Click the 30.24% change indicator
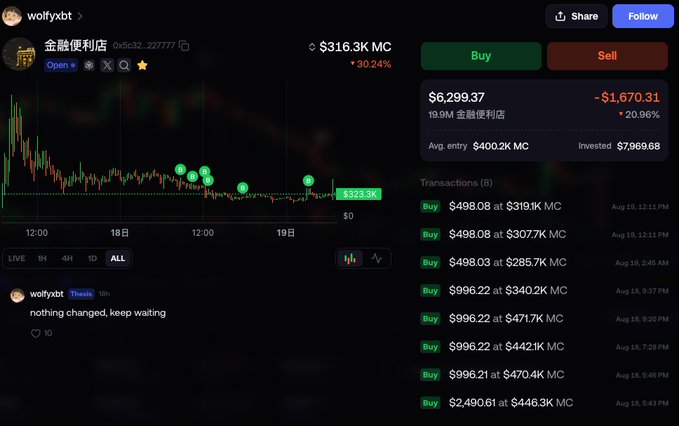Viewport: 679px width, 426px height. [371, 64]
